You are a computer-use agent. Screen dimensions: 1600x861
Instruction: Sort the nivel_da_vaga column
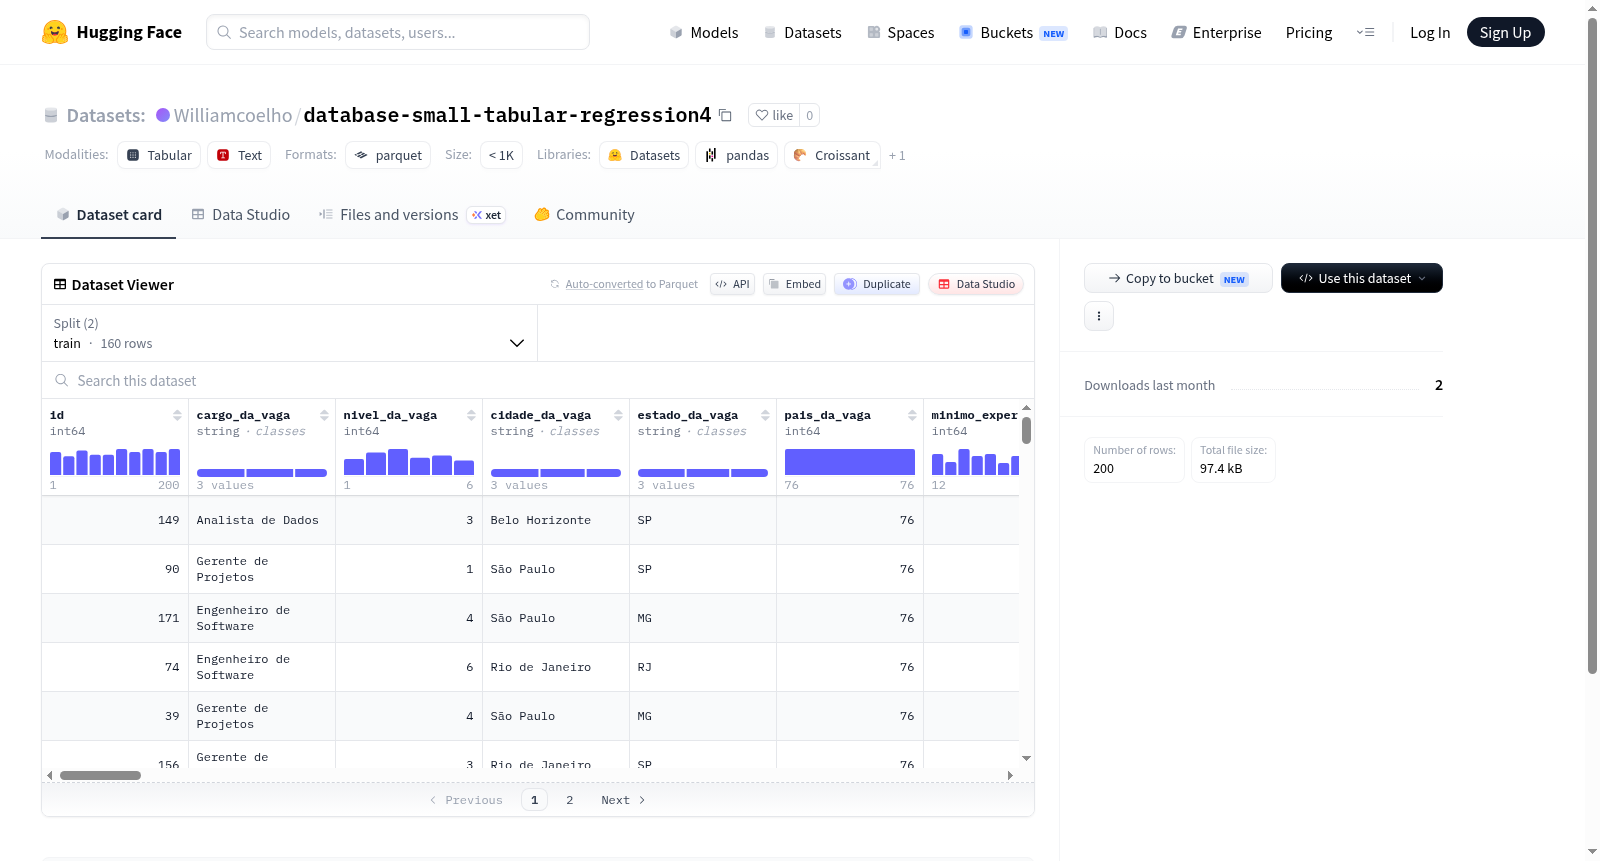tap(471, 415)
